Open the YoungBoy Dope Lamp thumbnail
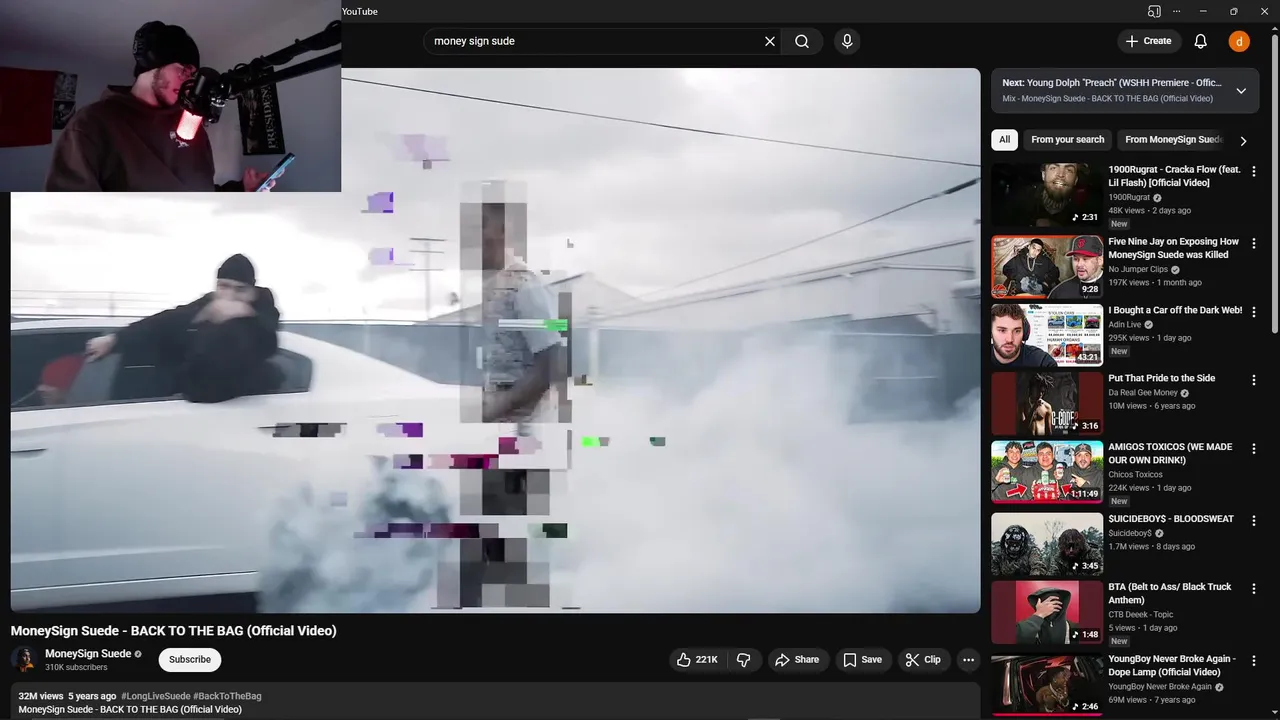Image resolution: width=1280 pixels, height=720 pixels. click(x=1047, y=684)
